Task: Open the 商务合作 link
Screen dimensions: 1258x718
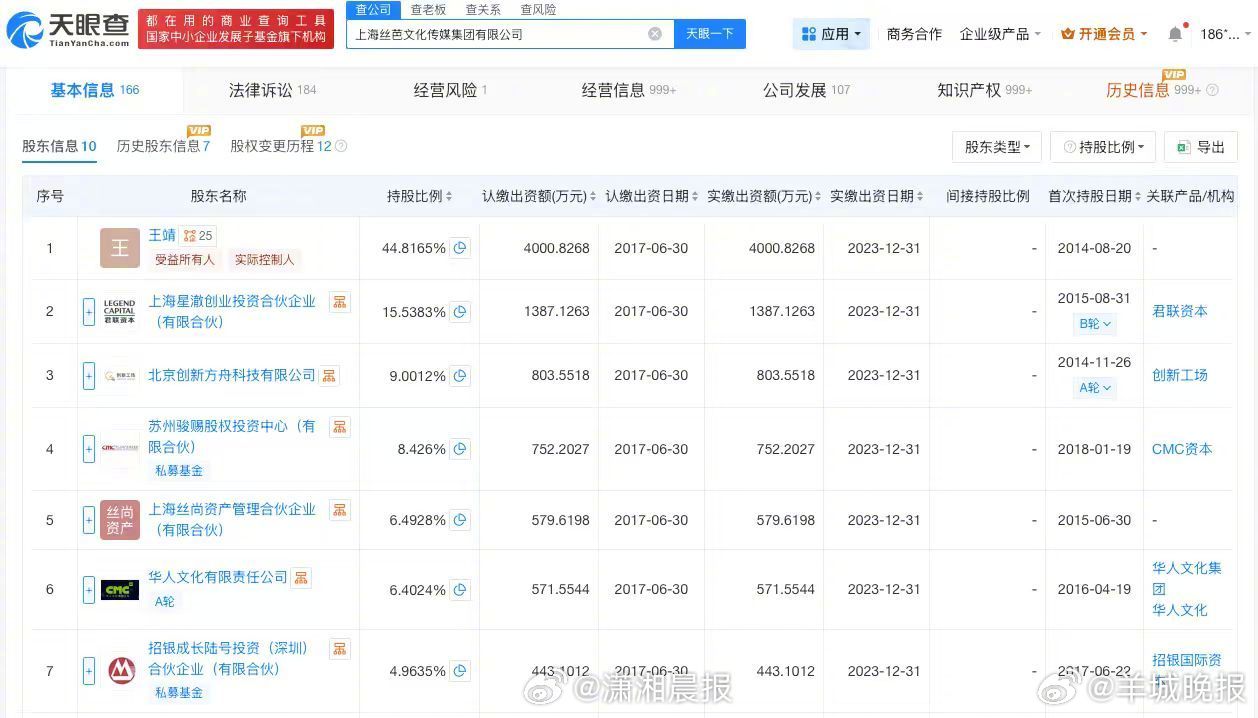Action: coord(914,34)
